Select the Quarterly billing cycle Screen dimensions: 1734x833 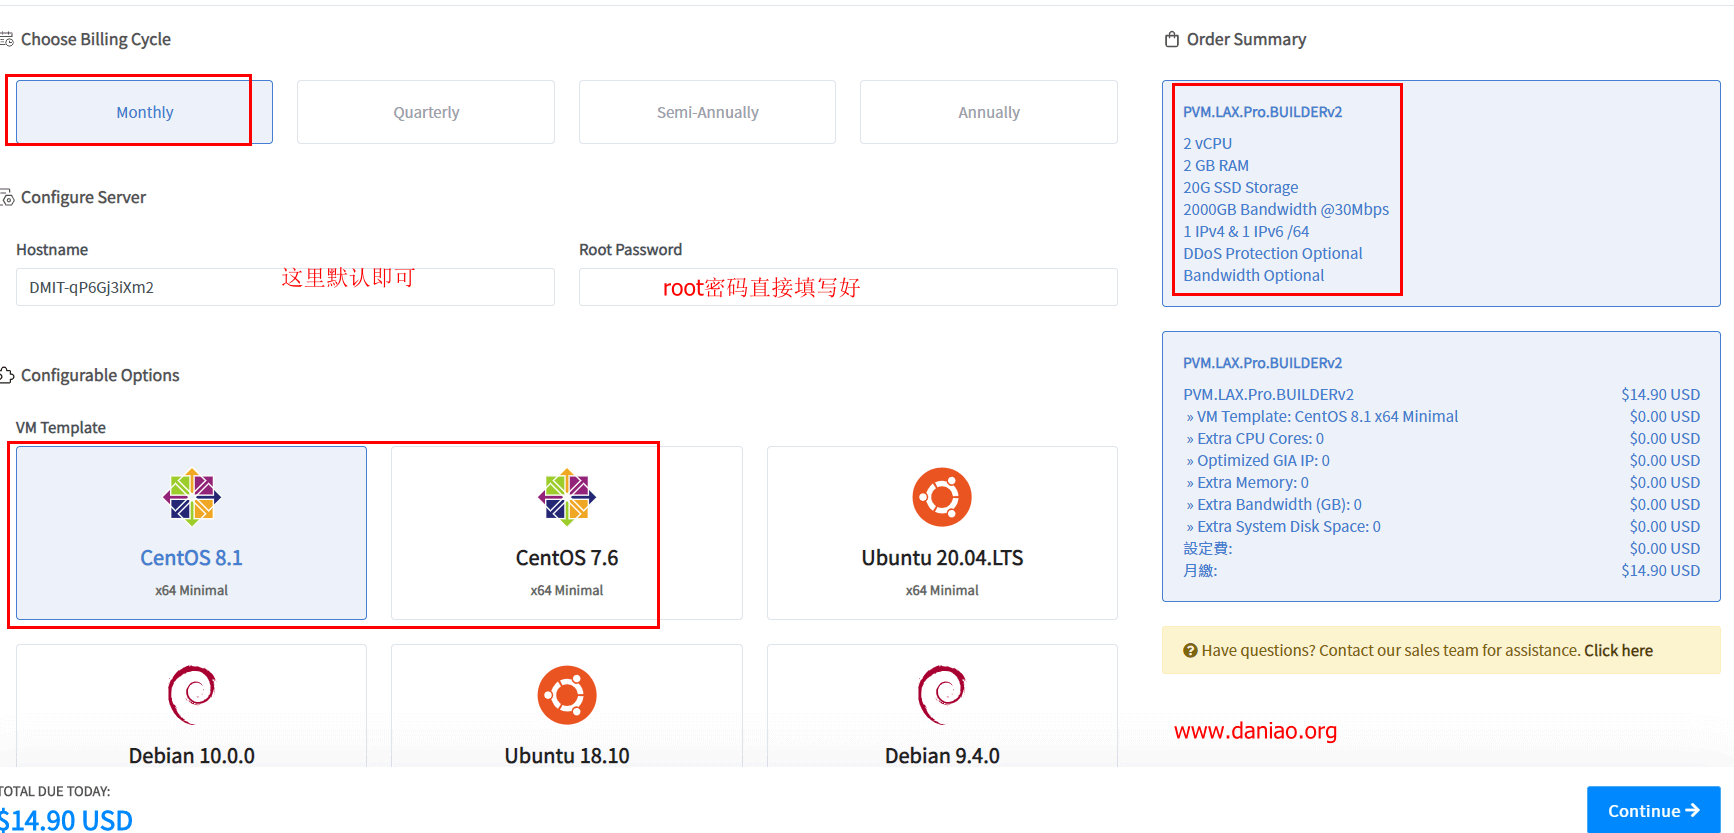coord(426,112)
